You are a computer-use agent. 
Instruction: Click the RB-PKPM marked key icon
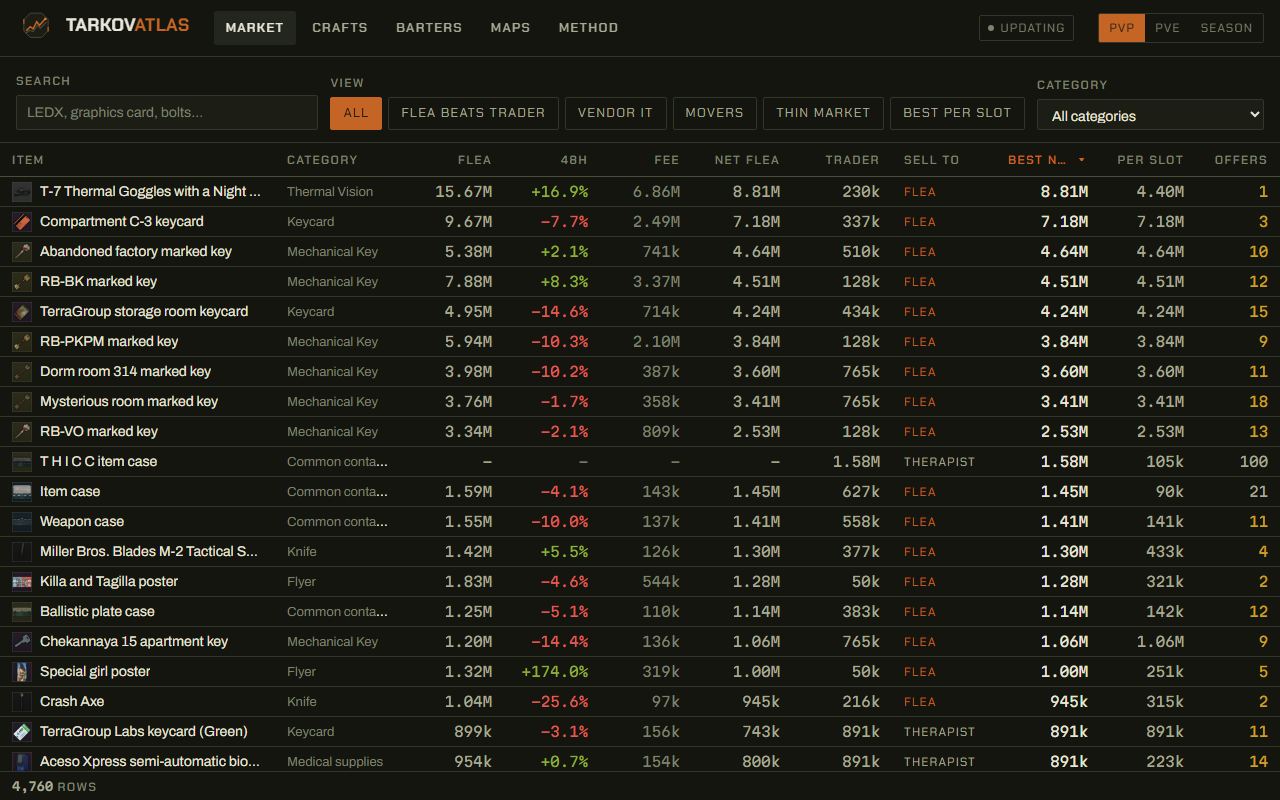pos(22,341)
